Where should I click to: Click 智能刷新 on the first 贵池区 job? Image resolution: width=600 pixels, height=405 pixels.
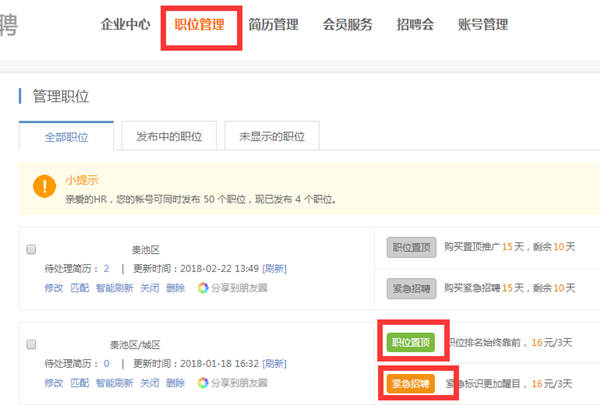[x=114, y=288]
